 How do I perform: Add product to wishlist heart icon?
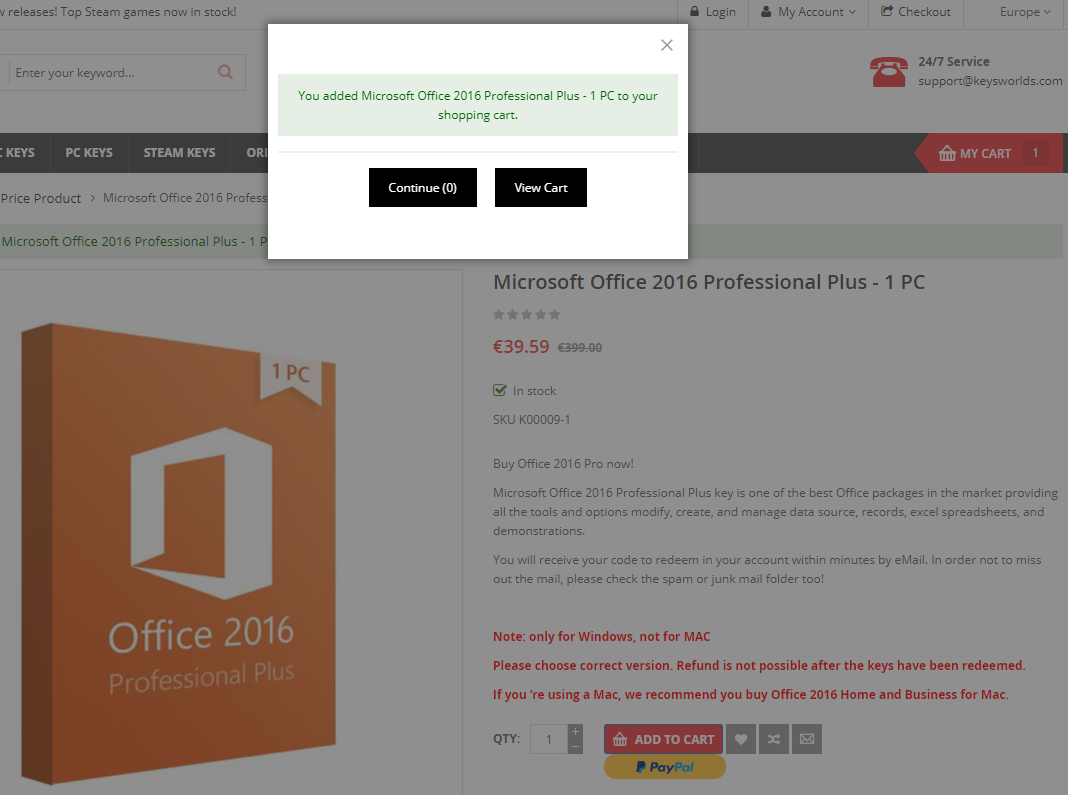pyautogui.click(x=741, y=740)
